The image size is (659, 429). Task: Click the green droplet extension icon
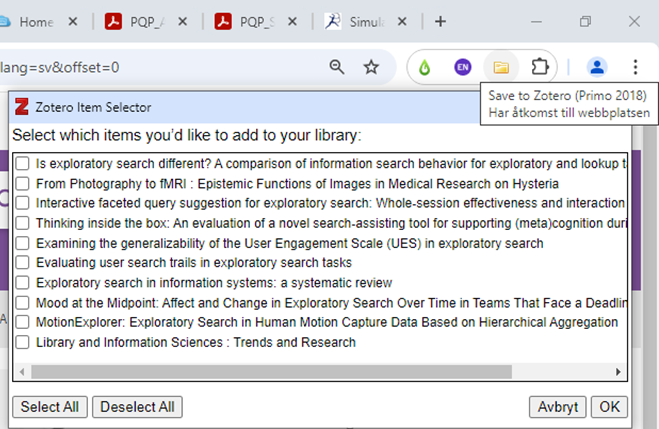[x=425, y=67]
